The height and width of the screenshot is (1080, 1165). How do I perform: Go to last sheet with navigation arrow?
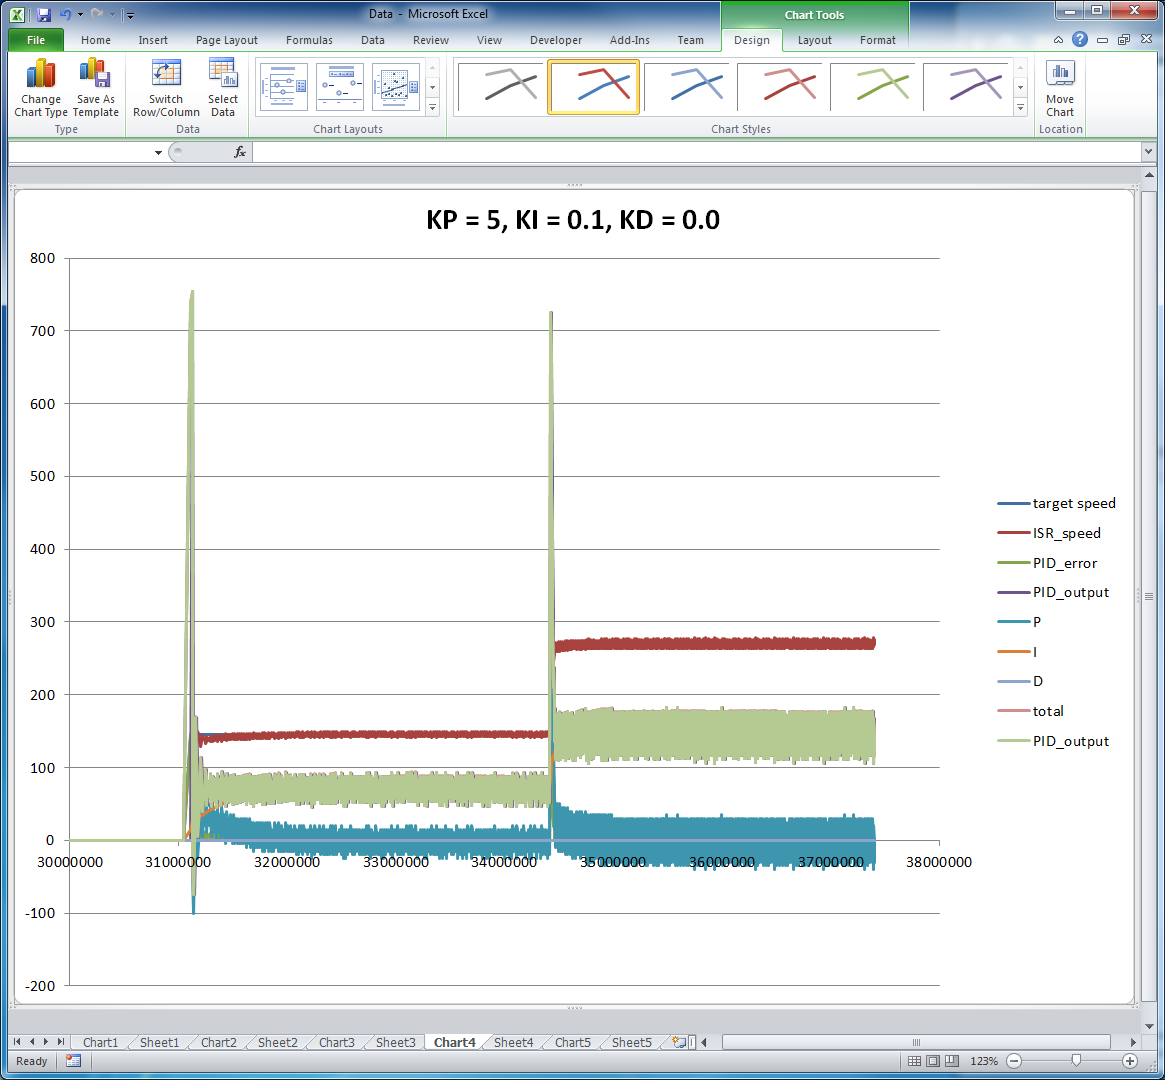pyautogui.click(x=61, y=1042)
